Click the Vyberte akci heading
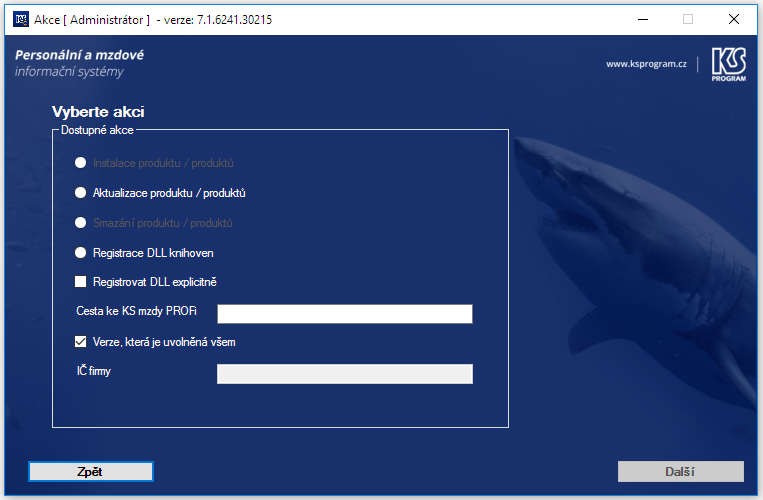Image resolution: width=763 pixels, height=500 pixels. [98, 112]
